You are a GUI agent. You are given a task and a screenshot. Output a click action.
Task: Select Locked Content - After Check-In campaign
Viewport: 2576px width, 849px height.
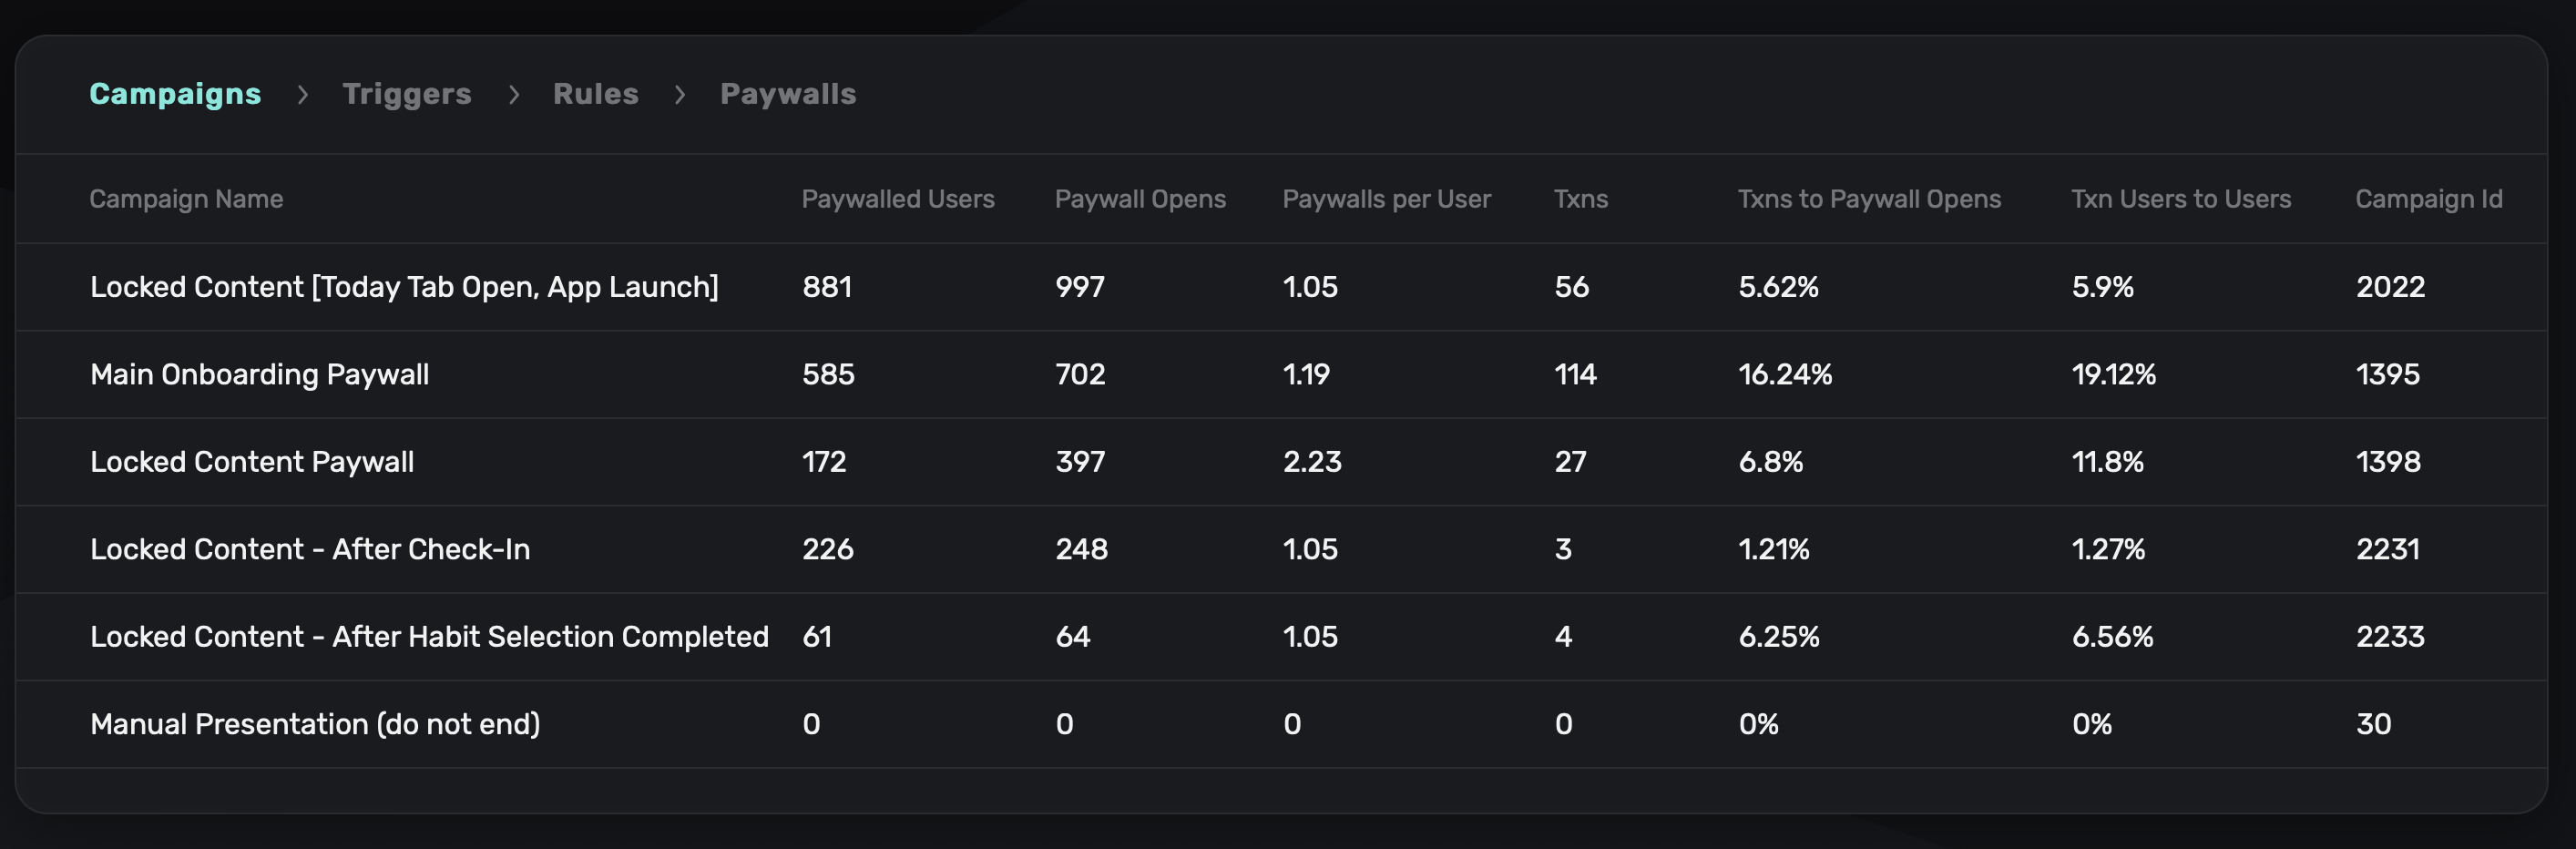(310, 549)
